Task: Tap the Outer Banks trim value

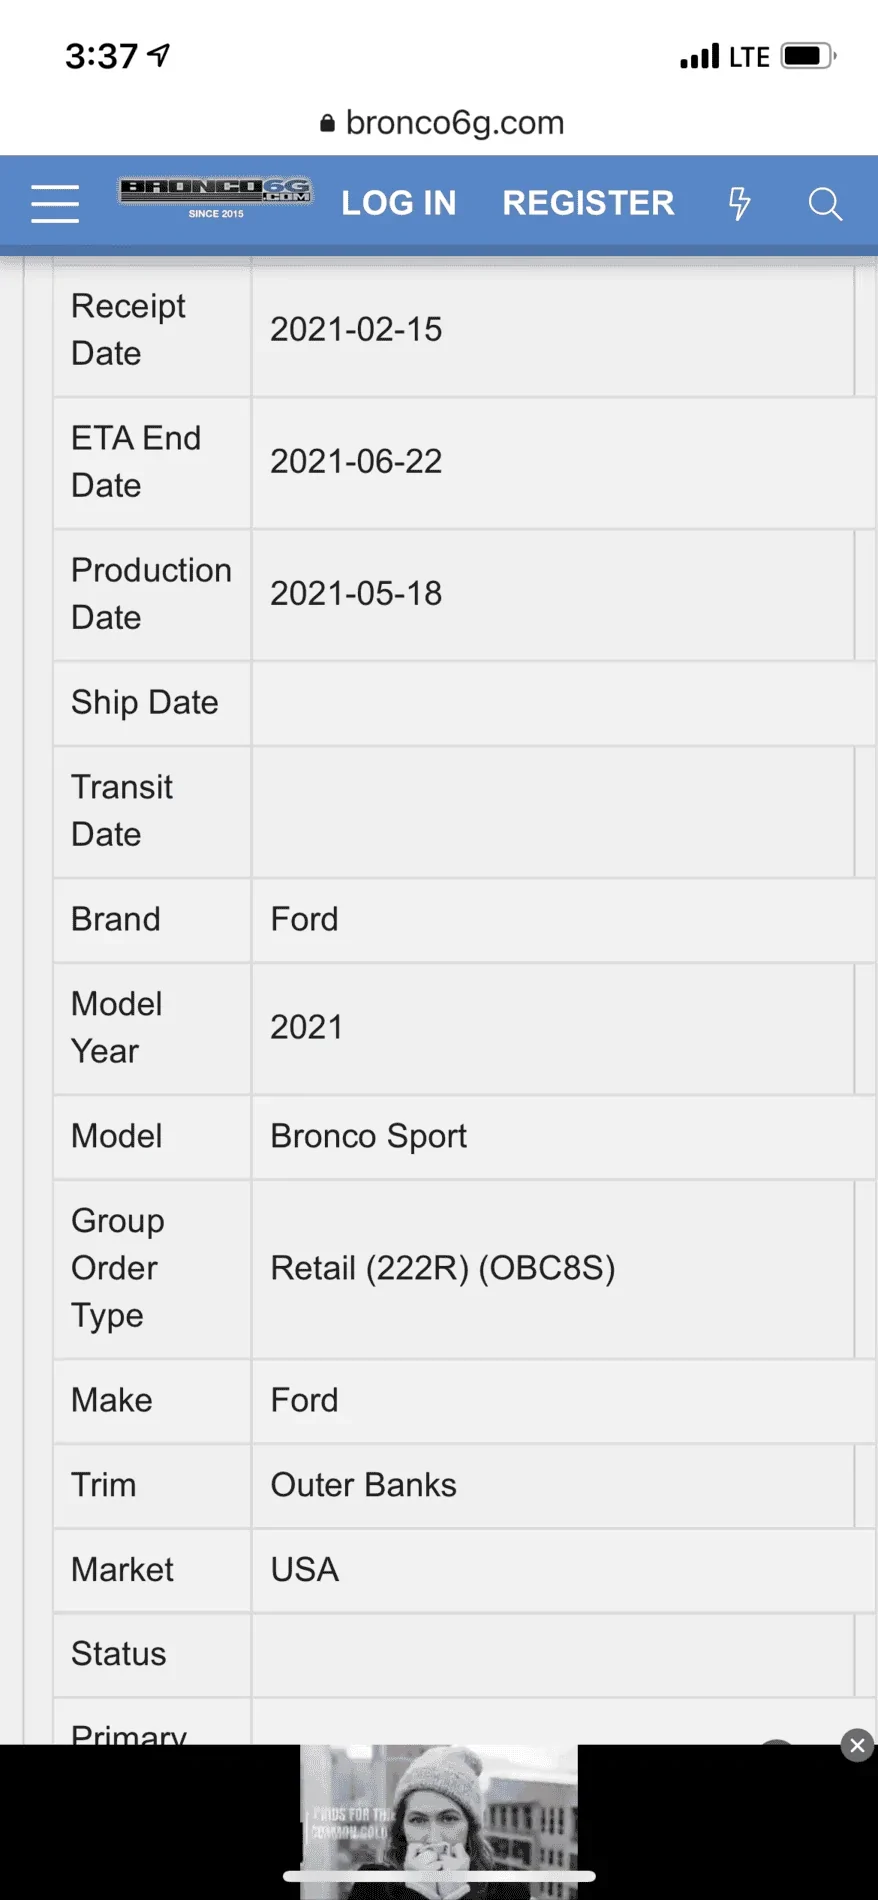Action: click(x=363, y=1485)
